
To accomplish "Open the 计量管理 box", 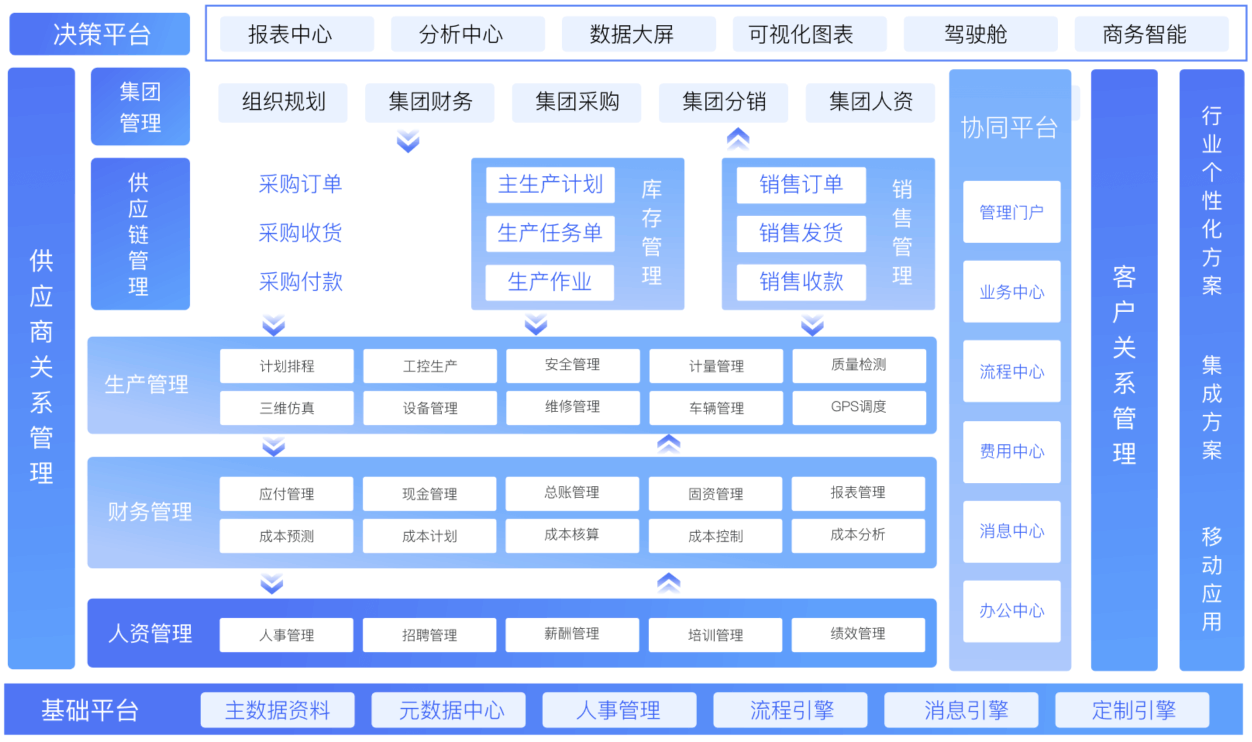I will click(716, 366).
